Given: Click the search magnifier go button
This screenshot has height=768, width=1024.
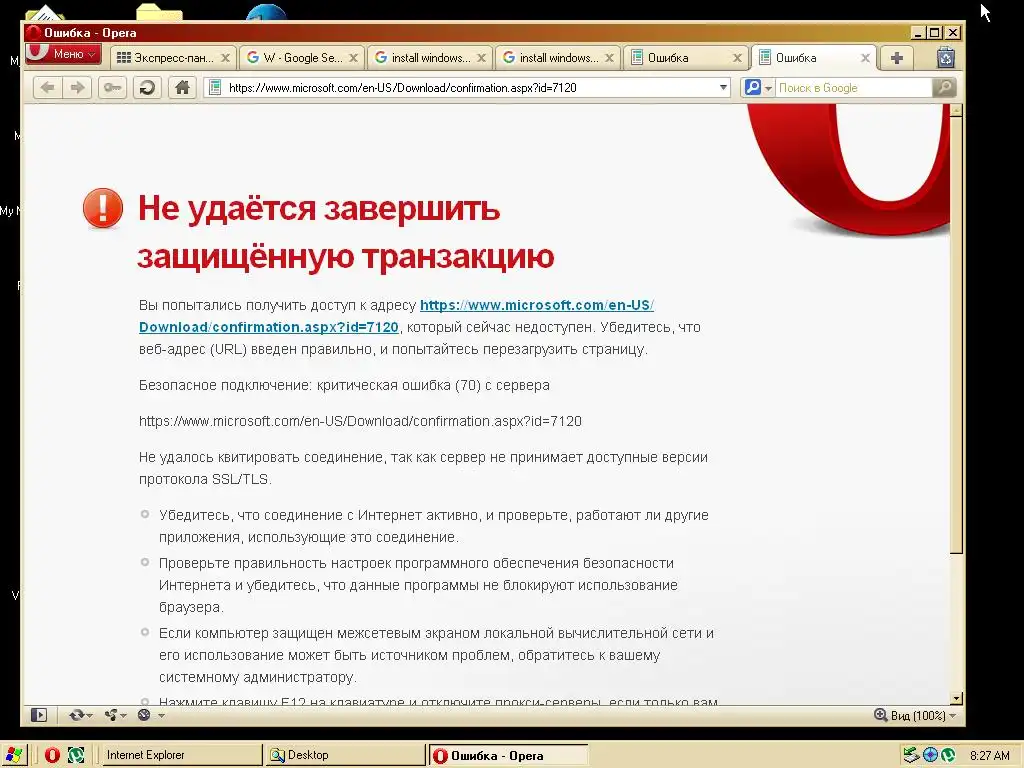Looking at the screenshot, I should tap(944, 88).
